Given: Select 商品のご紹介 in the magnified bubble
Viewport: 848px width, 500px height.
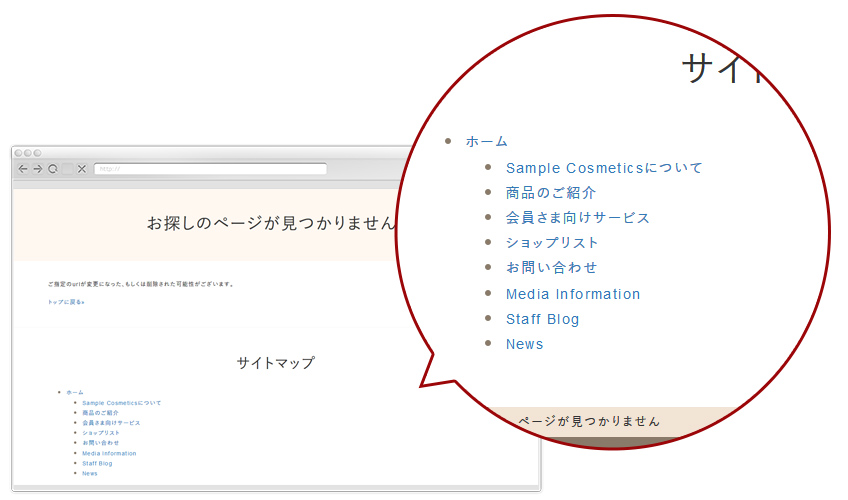Looking at the screenshot, I should click(x=551, y=193).
